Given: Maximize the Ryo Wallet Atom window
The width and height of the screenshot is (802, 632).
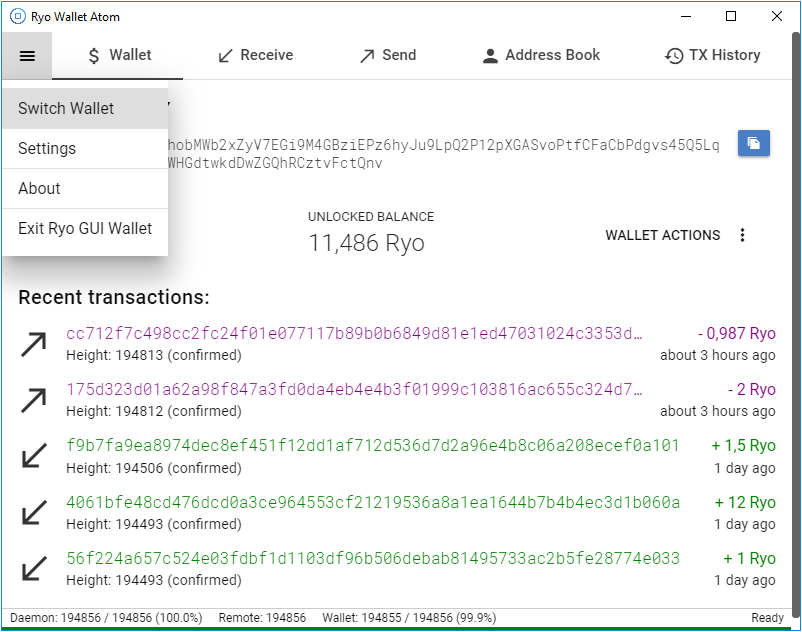Looking at the screenshot, I should (x=731, y=16).
